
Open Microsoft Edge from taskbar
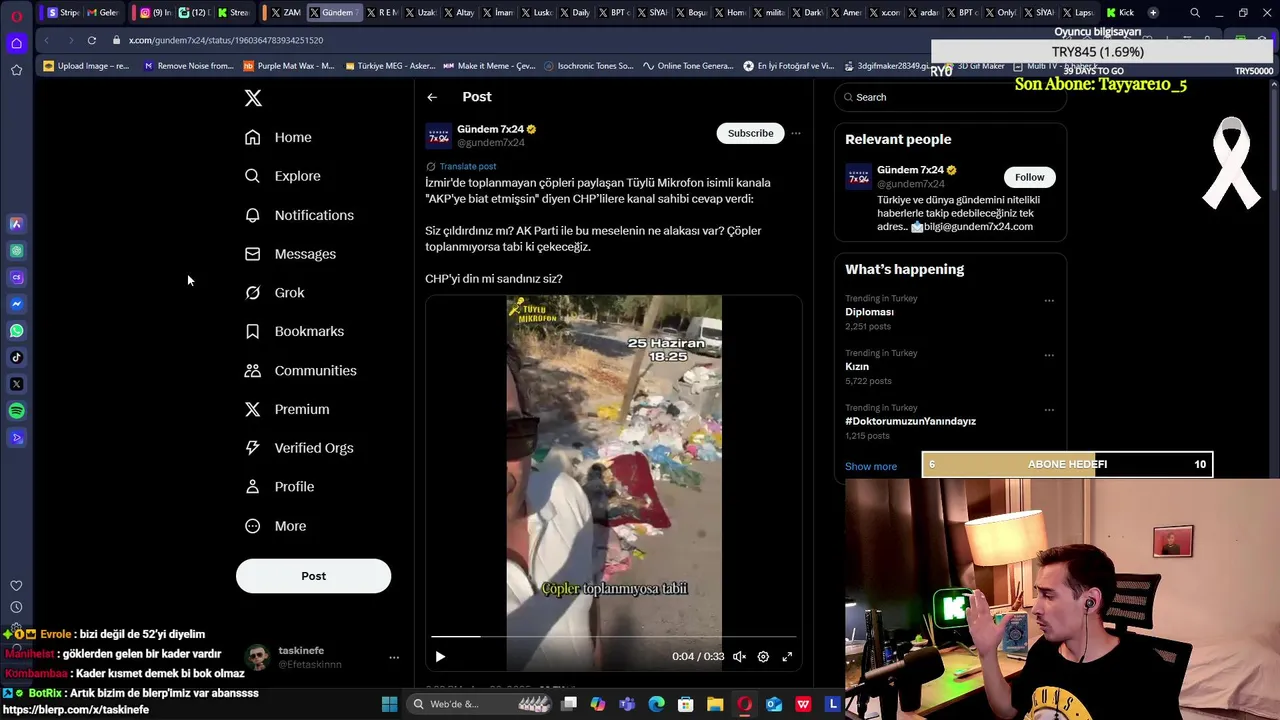[x=656, y=704]
